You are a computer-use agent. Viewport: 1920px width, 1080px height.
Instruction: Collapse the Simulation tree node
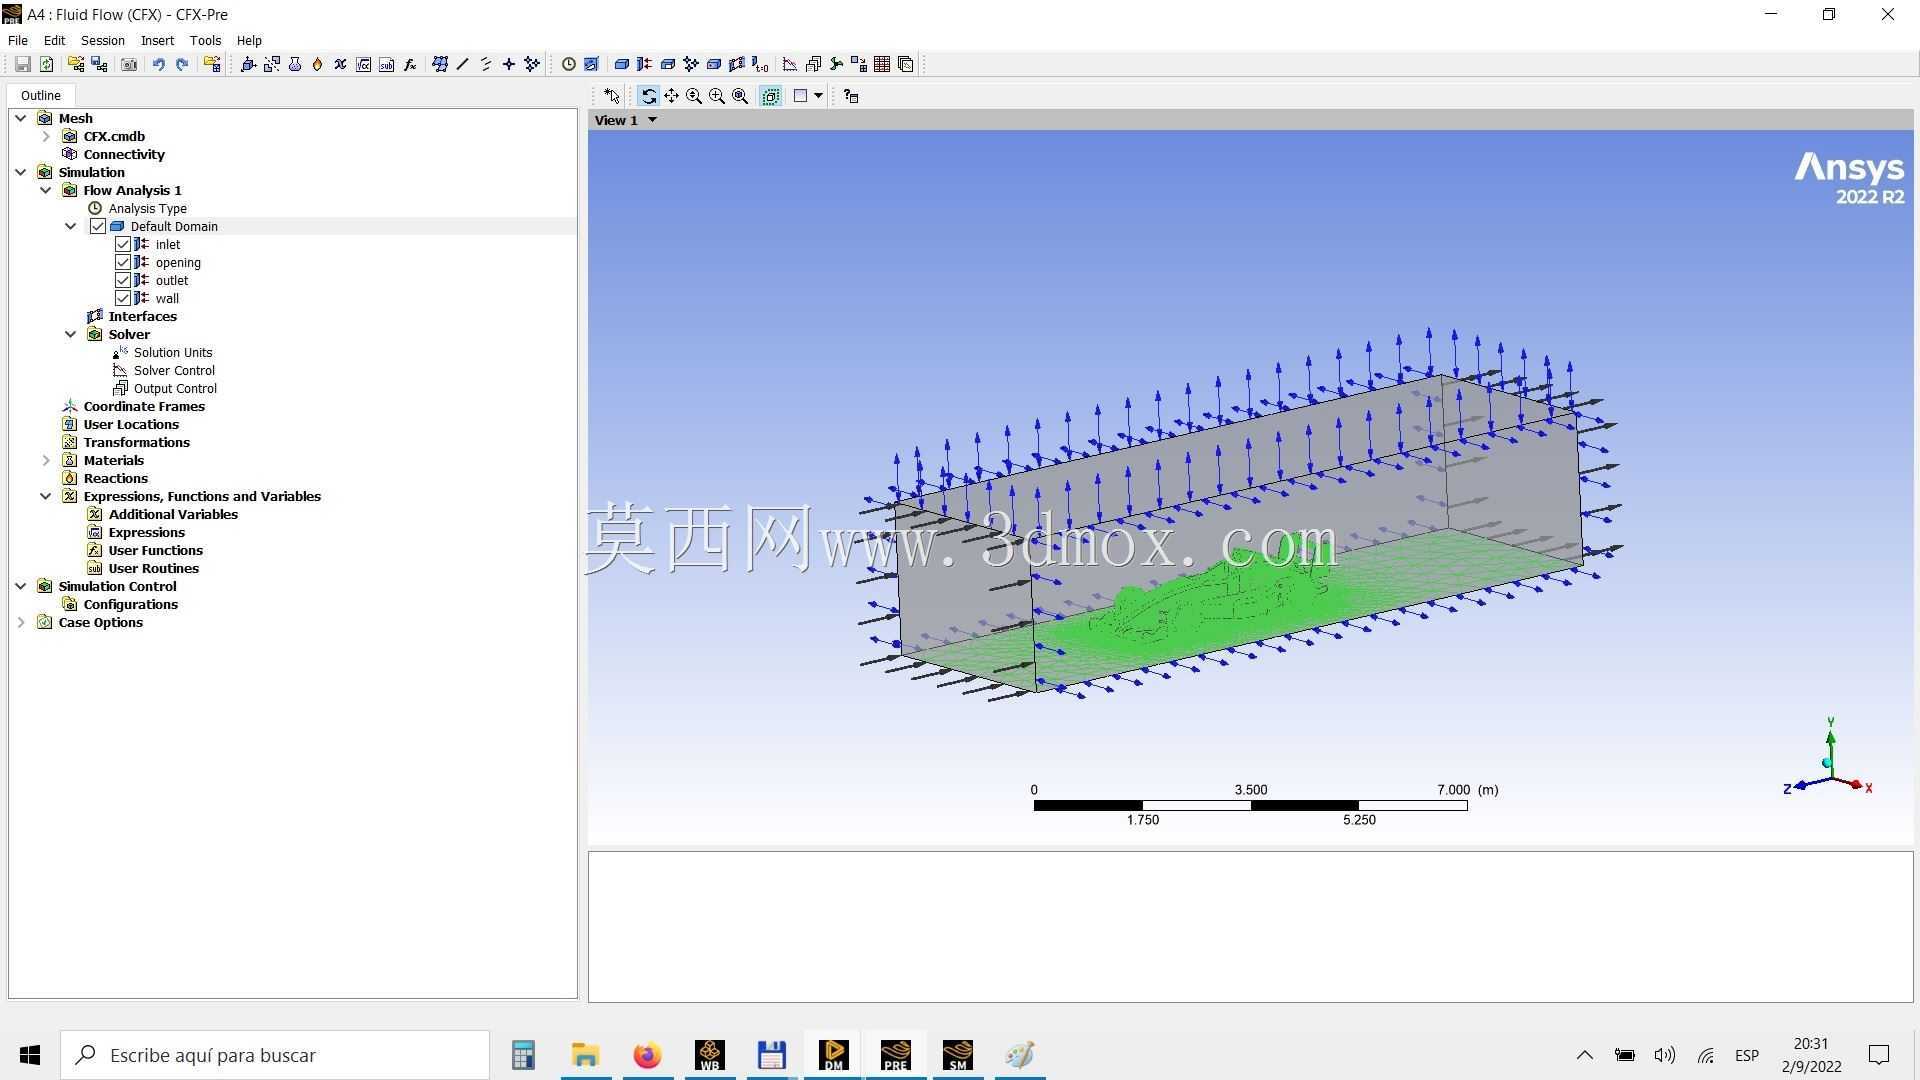[20, 172]
